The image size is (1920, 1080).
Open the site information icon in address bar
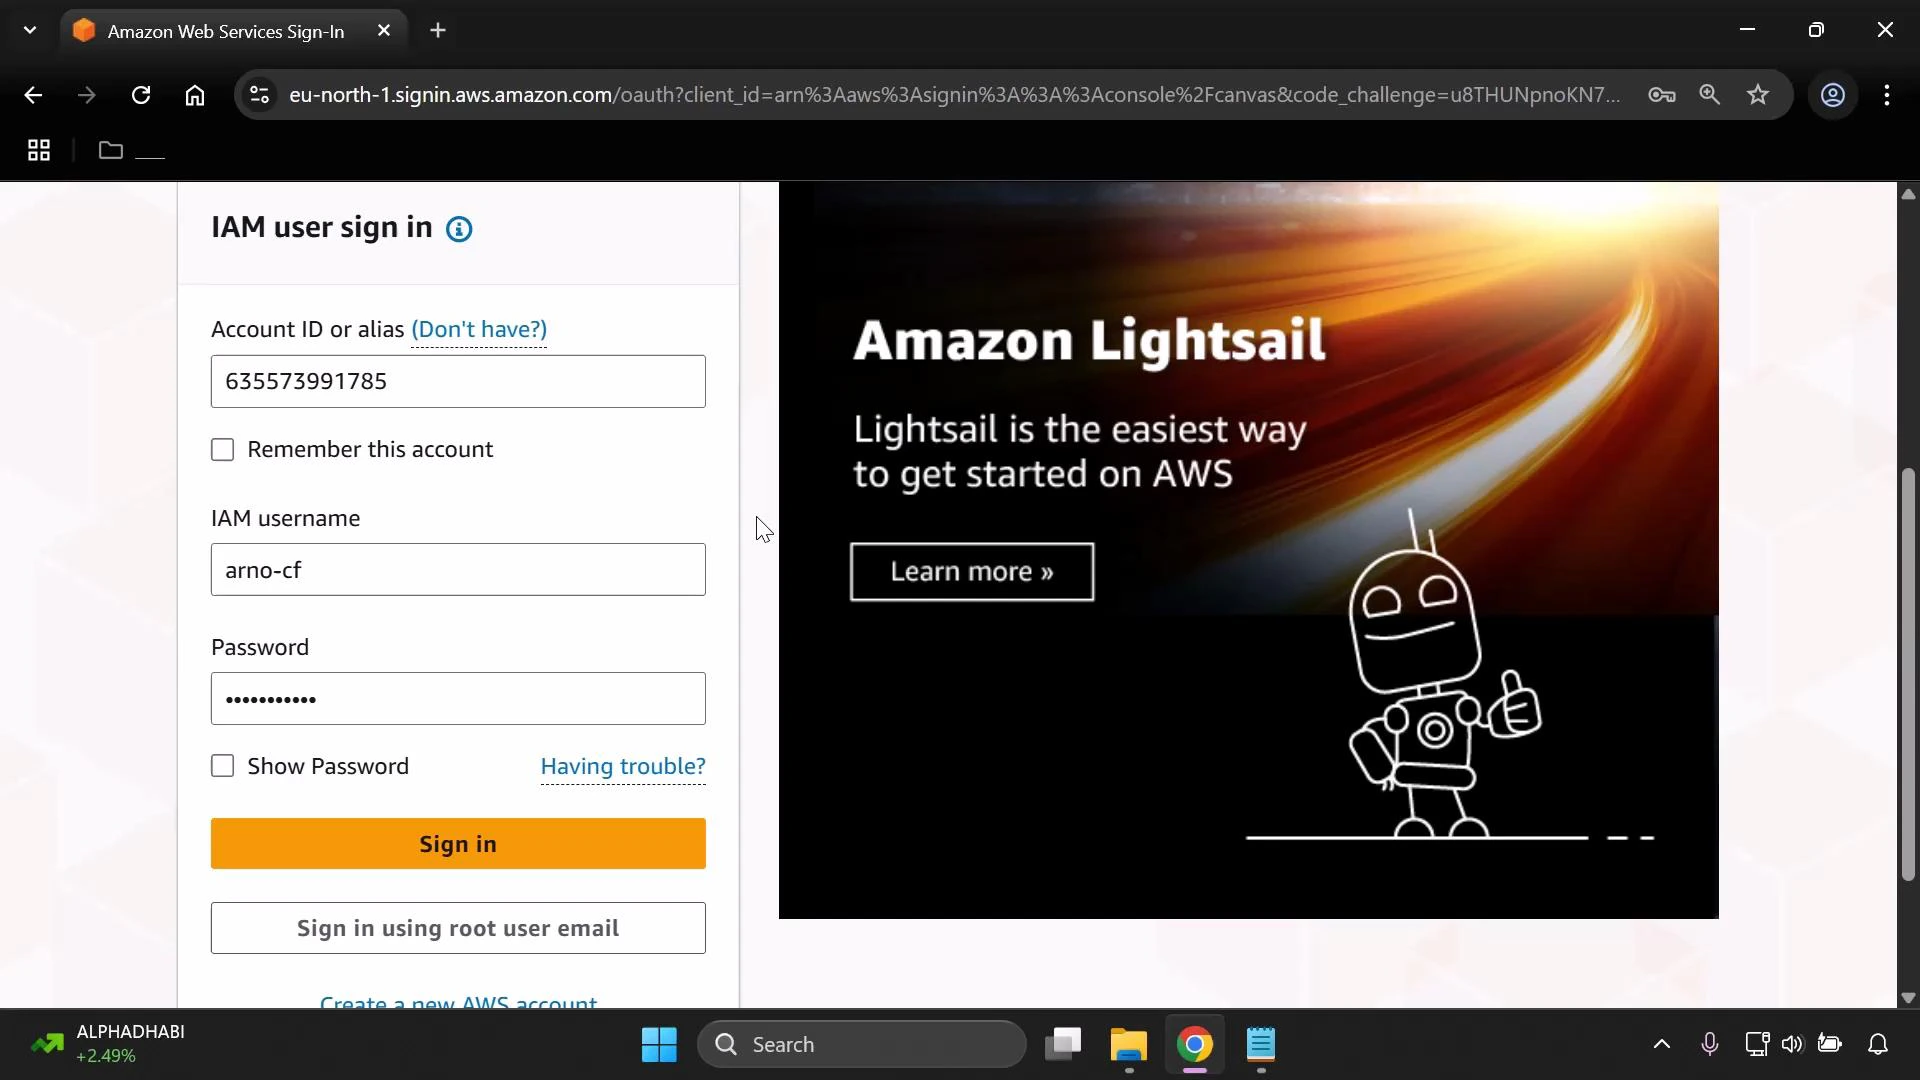coord(258,95)
